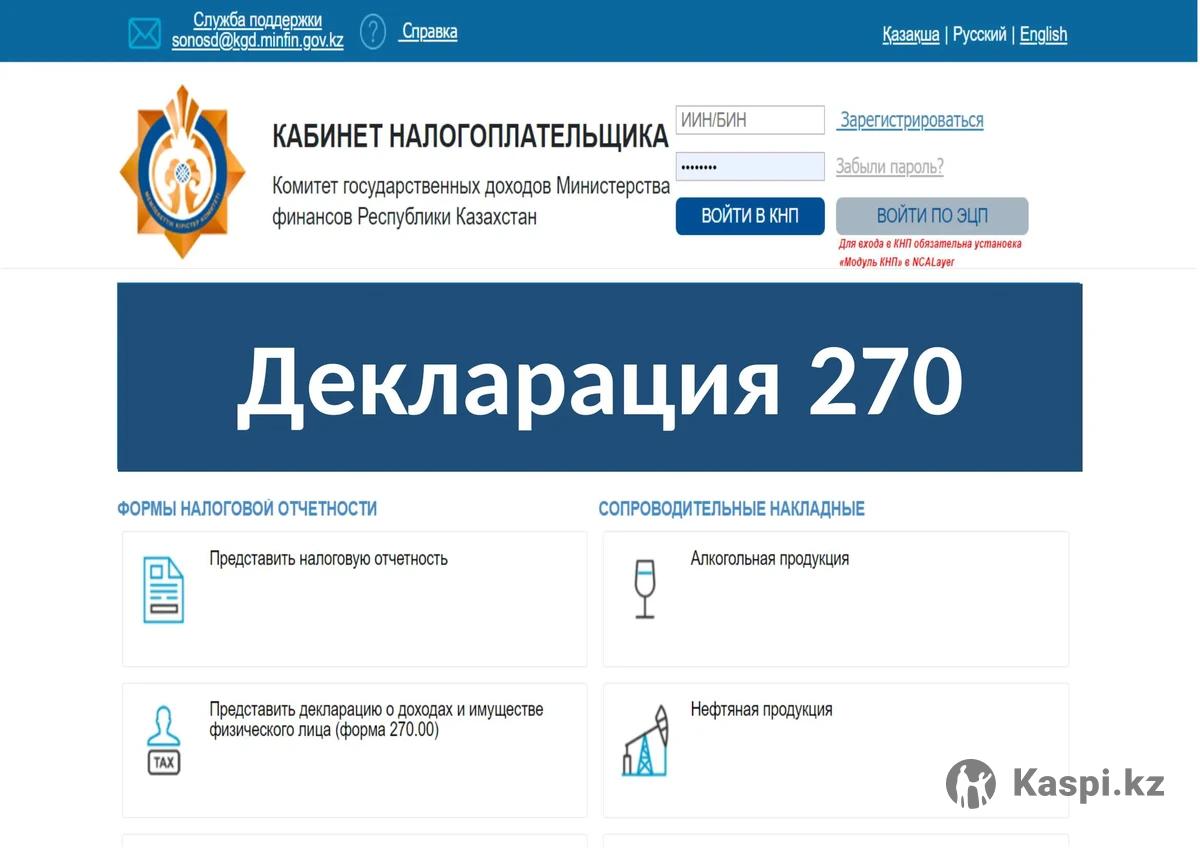Click the tax report document icon
1200x848 pixels.
click(163, 591)
